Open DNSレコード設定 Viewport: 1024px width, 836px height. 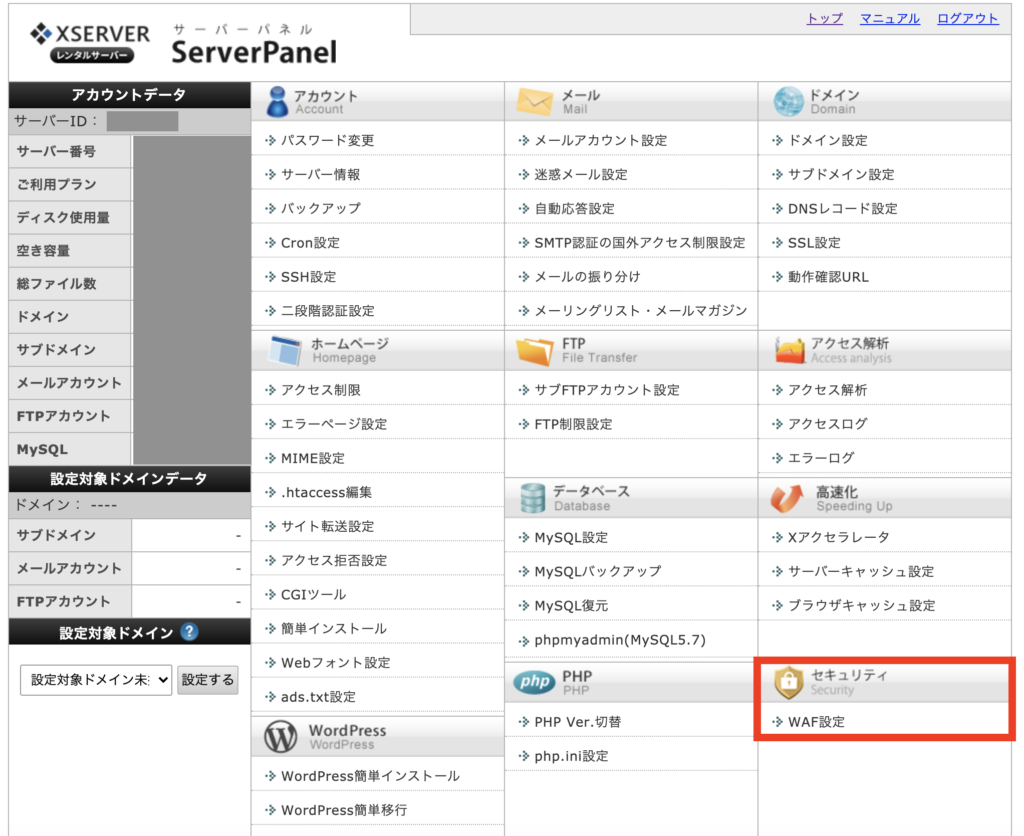842,208
